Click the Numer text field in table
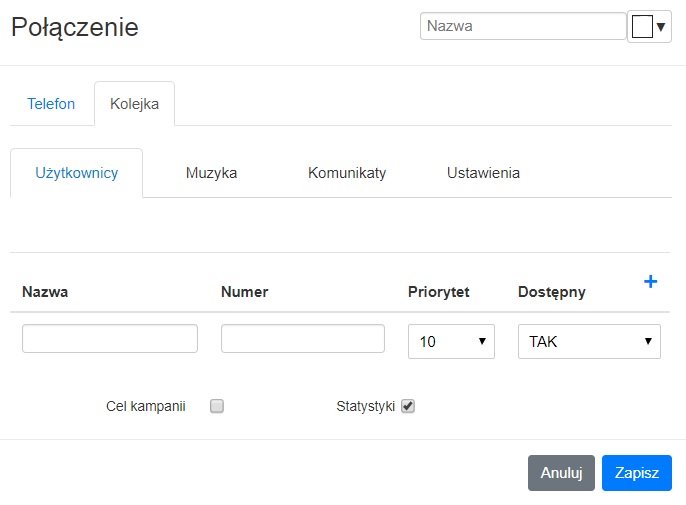The image size is (686, 505). pos(303,338)
